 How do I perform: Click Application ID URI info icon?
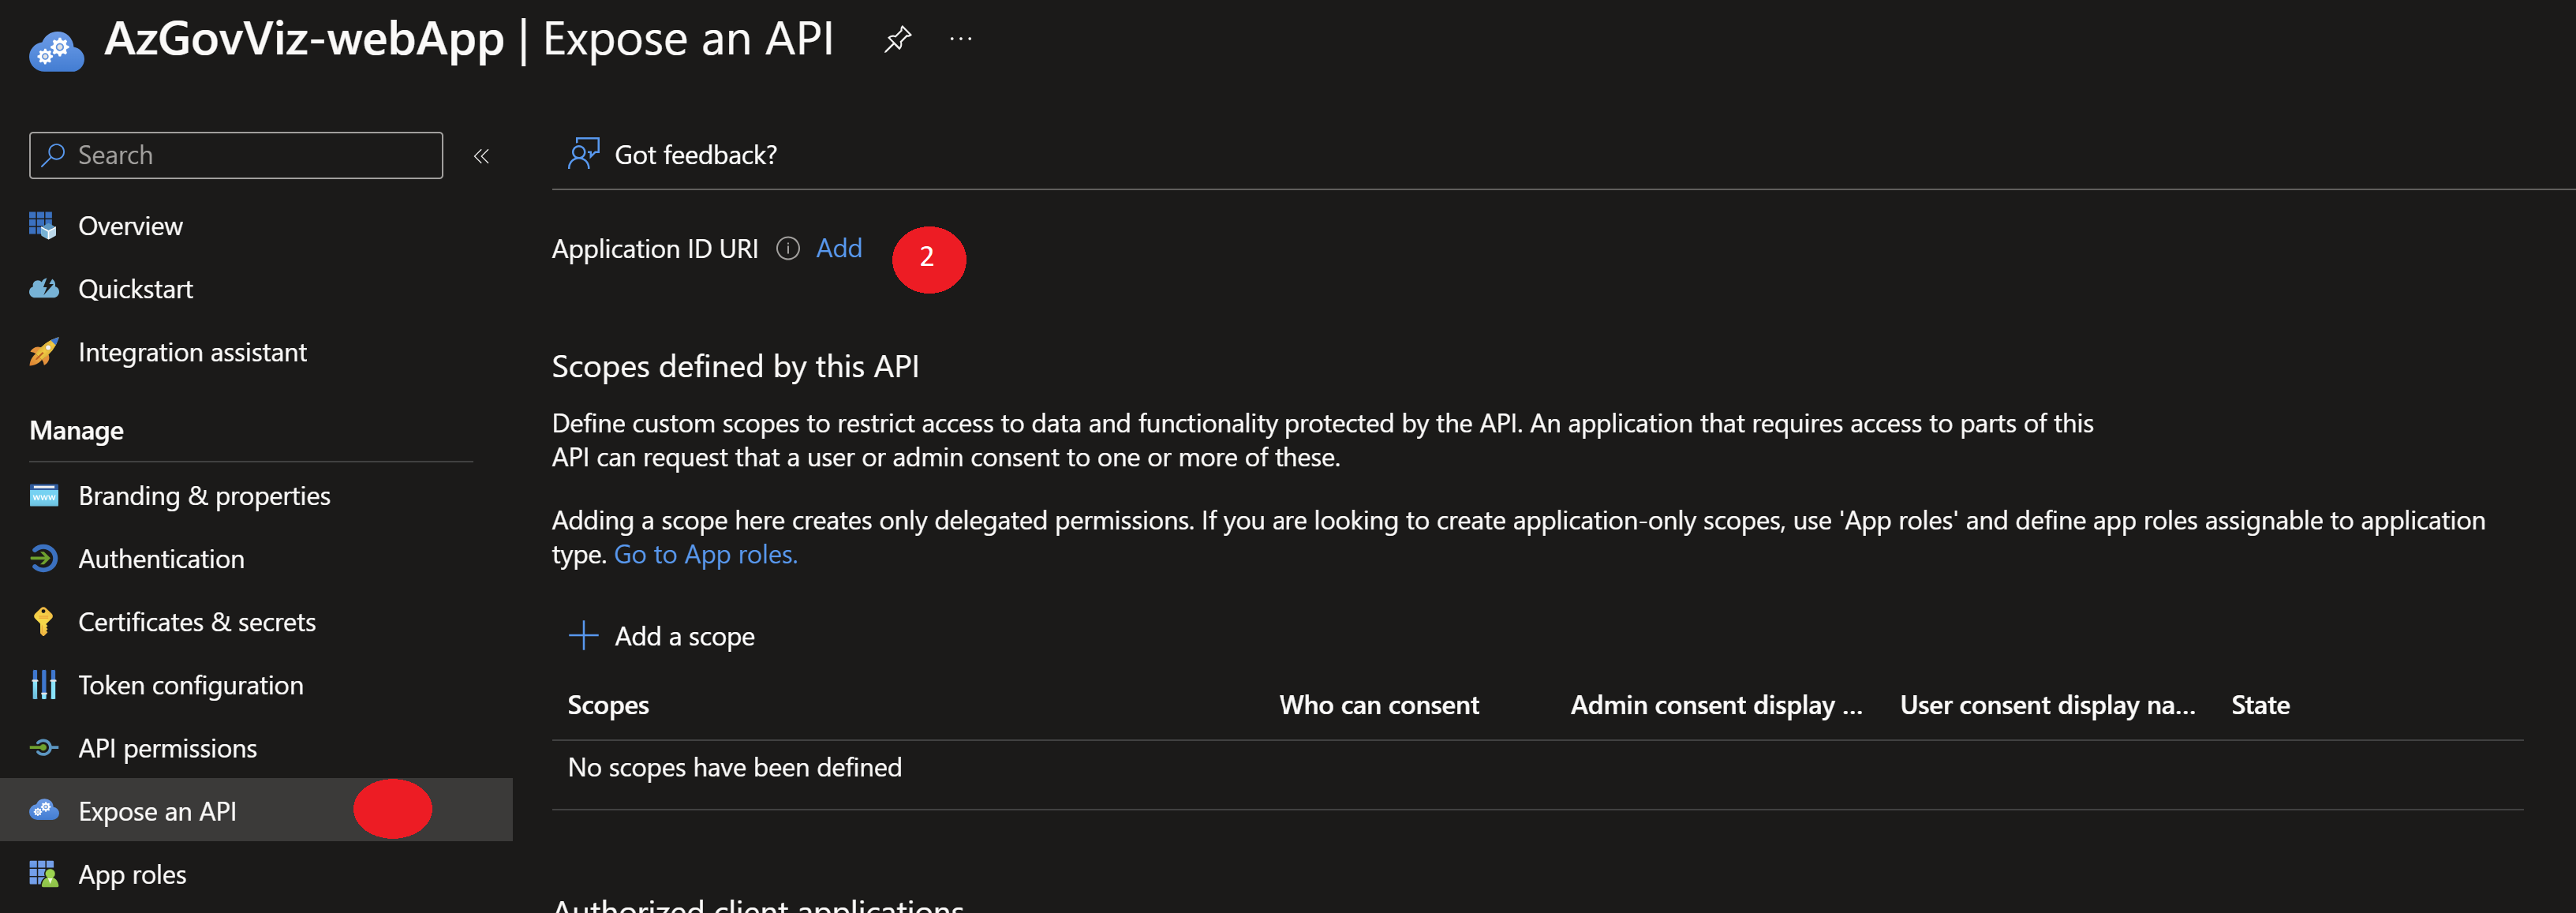pos(788,248)
